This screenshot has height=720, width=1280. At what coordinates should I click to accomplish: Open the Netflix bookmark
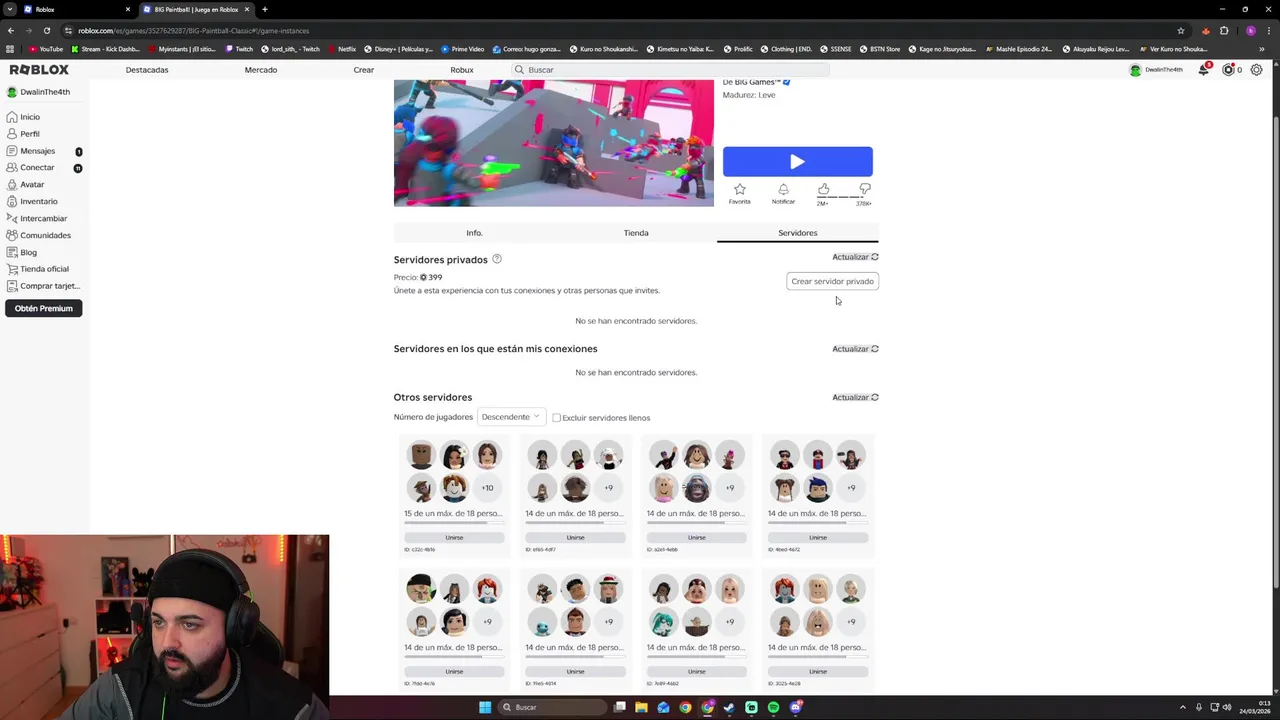[342, 49]
